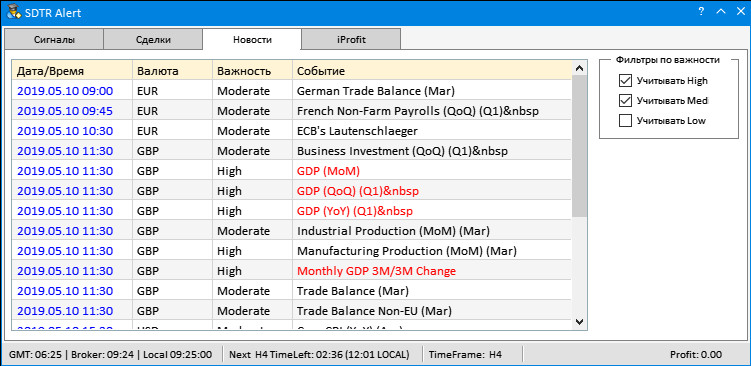Select the Monthly GDP 3M/3M Change row

pos(292,271)
